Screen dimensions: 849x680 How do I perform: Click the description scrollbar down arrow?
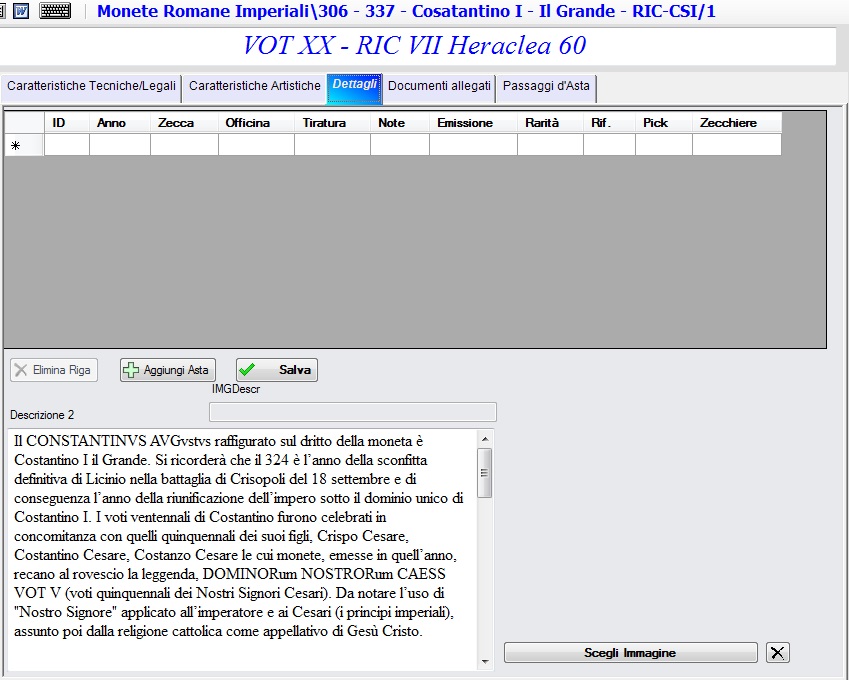pyautogui.click(x=485, y=662)
